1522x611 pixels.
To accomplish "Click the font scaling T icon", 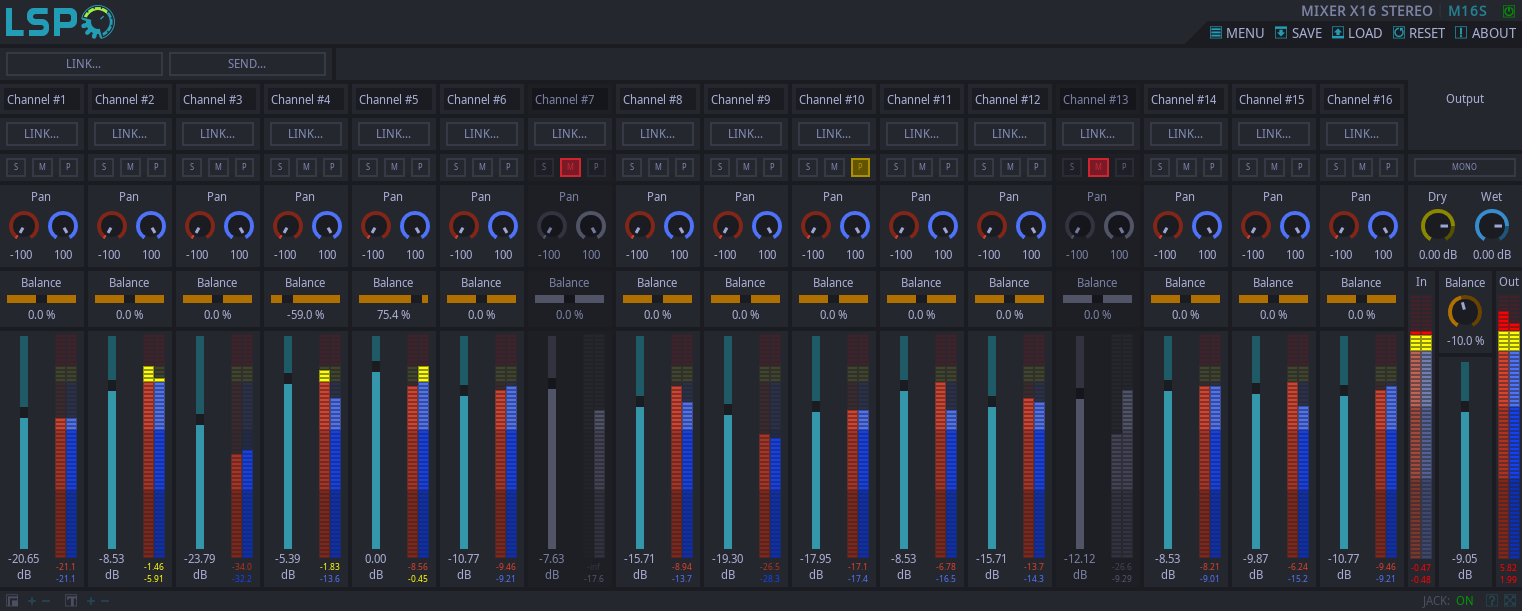I will click(x=72, y=601).
